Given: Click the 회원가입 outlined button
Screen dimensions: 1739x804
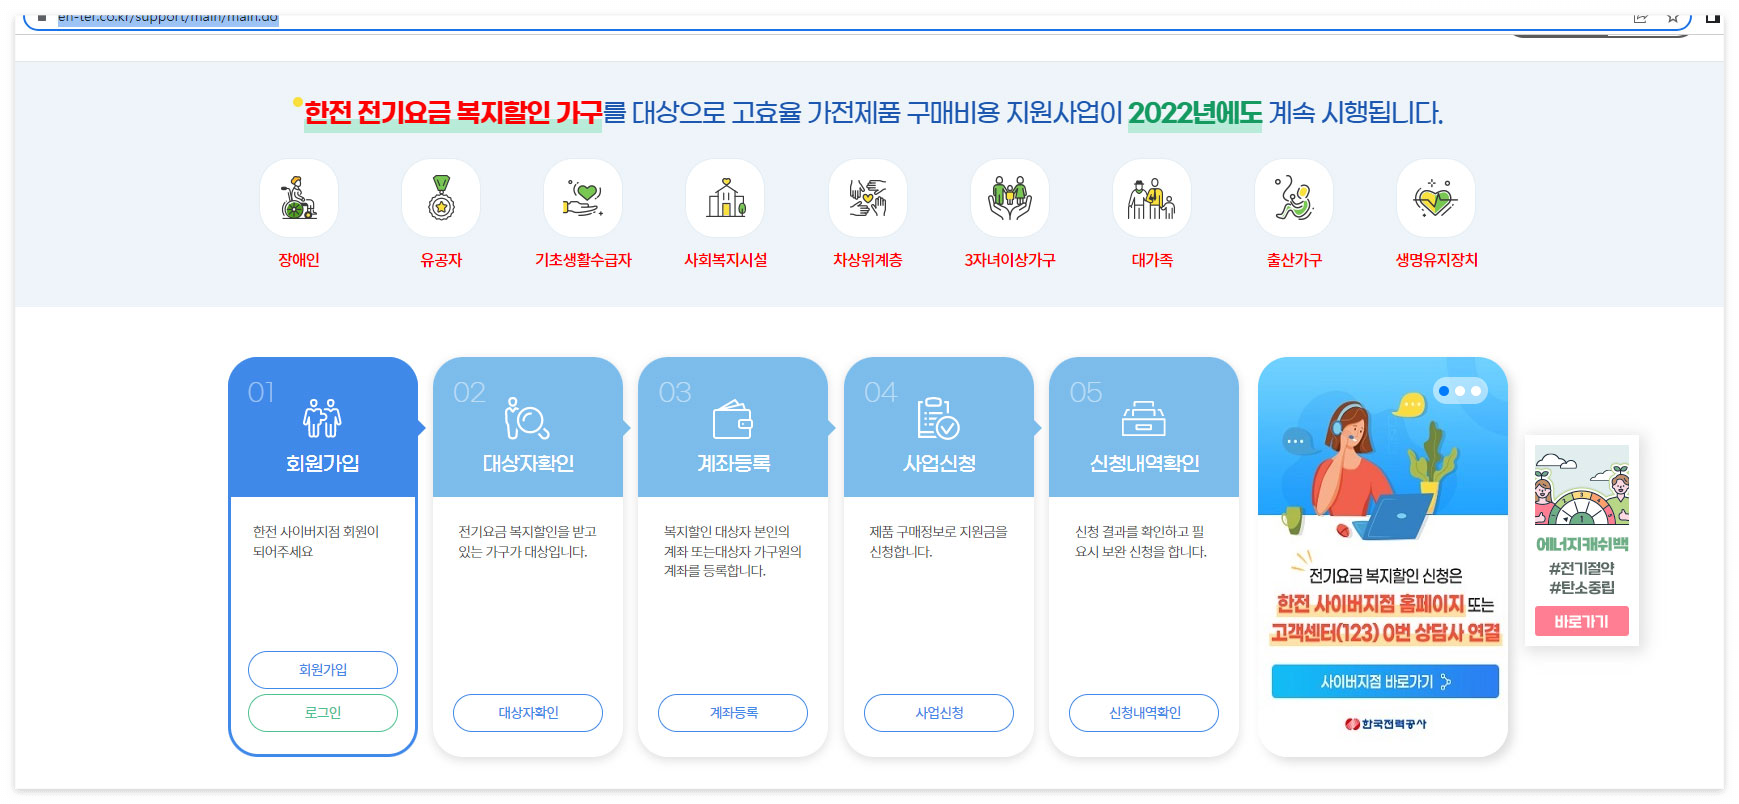Looking at the screenshot, I should tap(323, 670).
